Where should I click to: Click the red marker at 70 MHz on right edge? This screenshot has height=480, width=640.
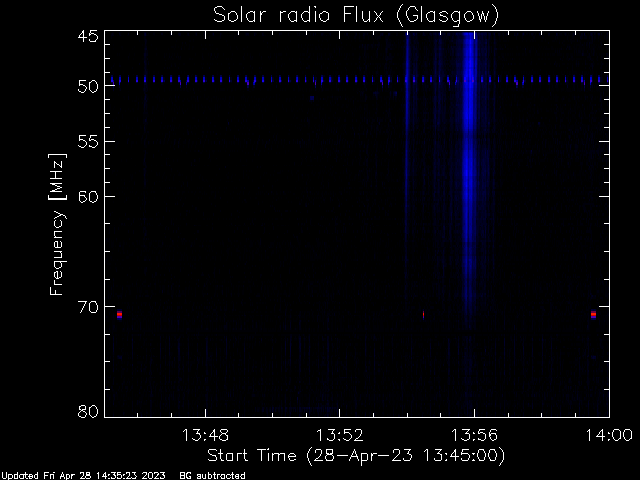593,315
